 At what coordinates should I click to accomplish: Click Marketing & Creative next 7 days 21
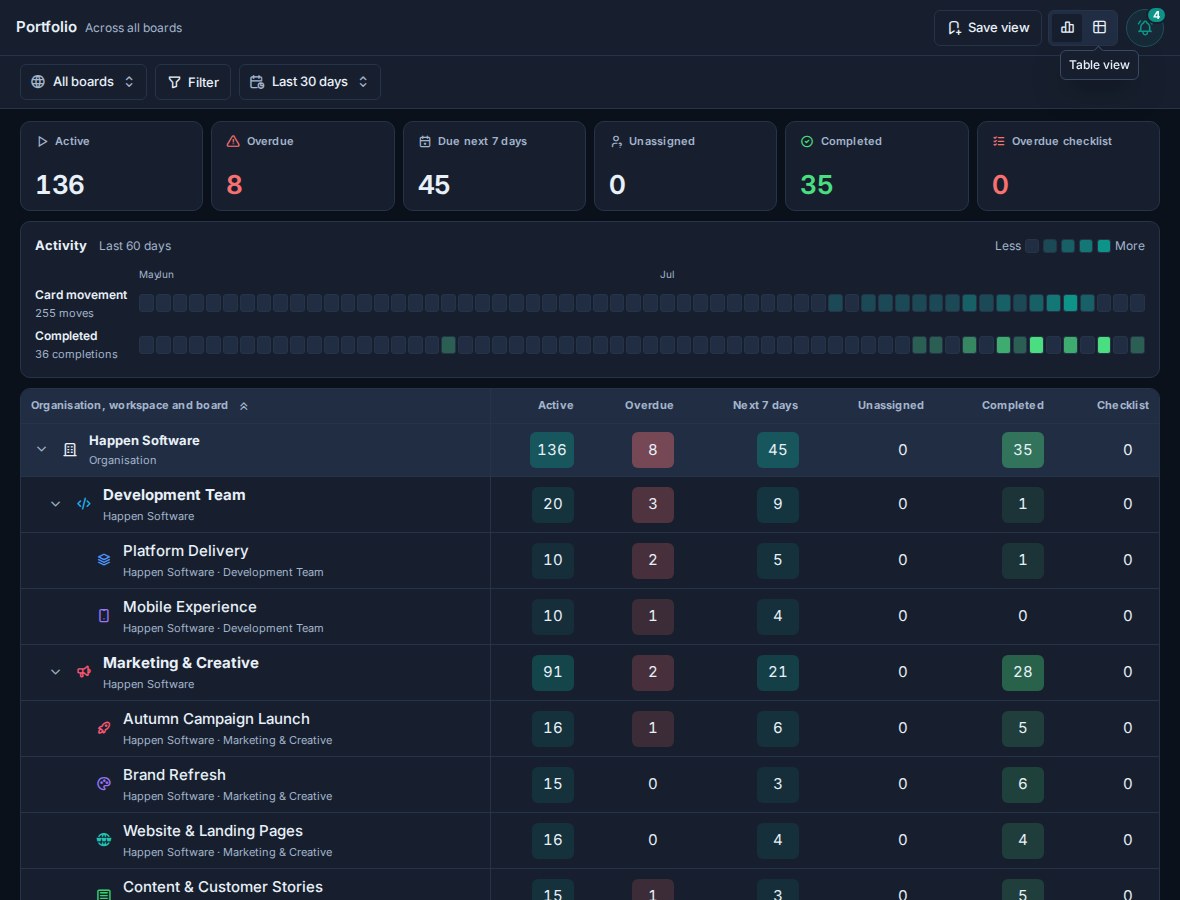(x=777, y=672)
